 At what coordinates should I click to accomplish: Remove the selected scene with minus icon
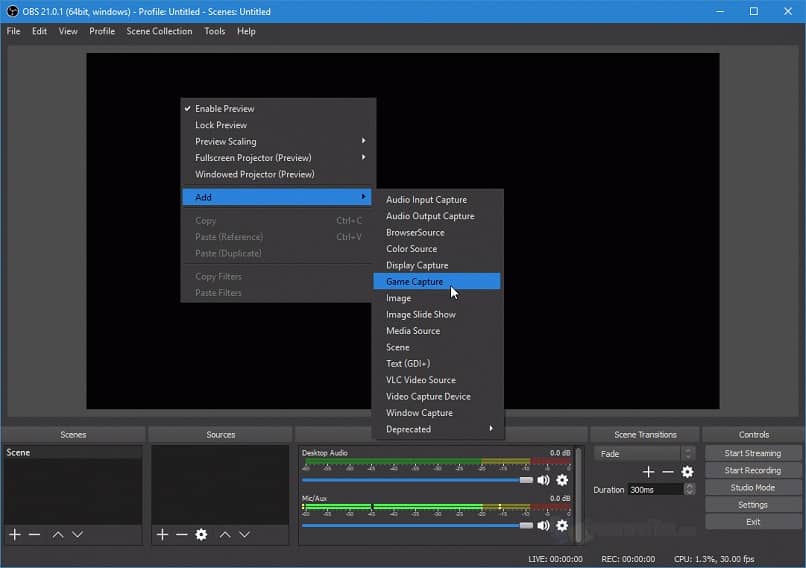(x=34, y=535)
